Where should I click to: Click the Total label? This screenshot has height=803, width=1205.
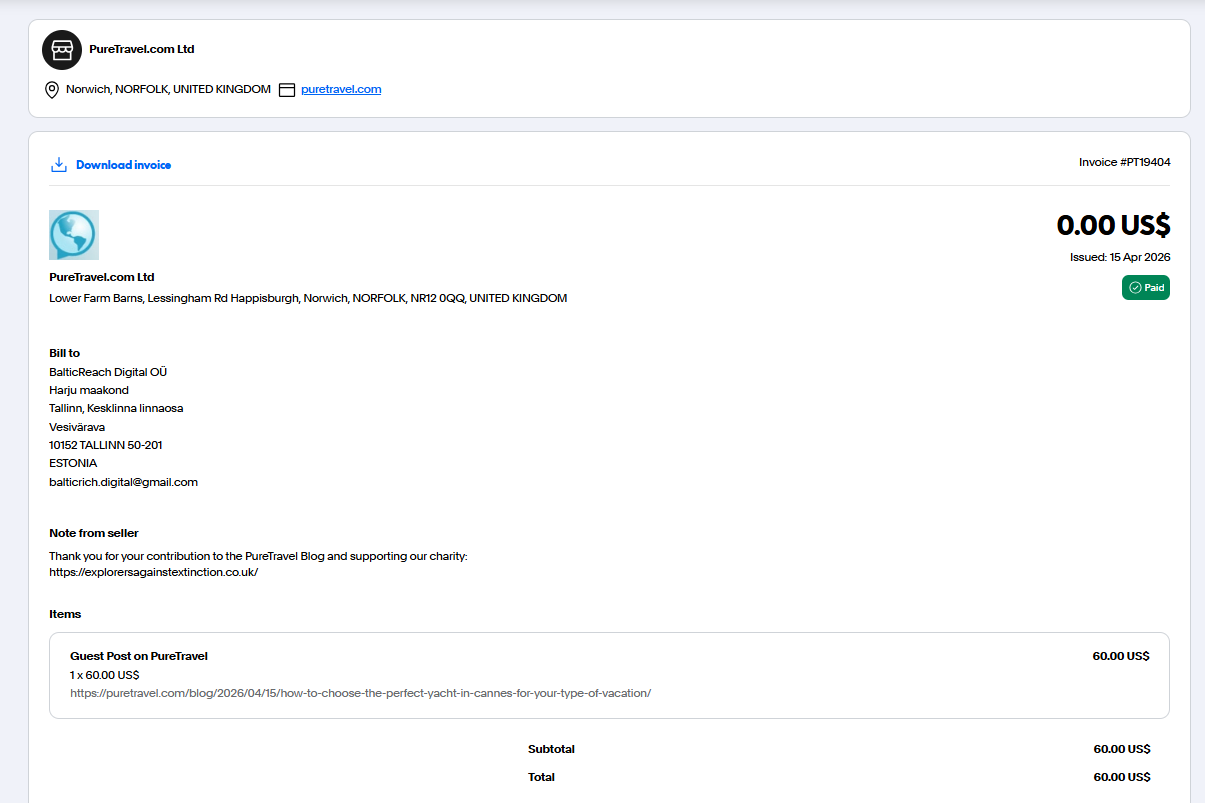541,777
